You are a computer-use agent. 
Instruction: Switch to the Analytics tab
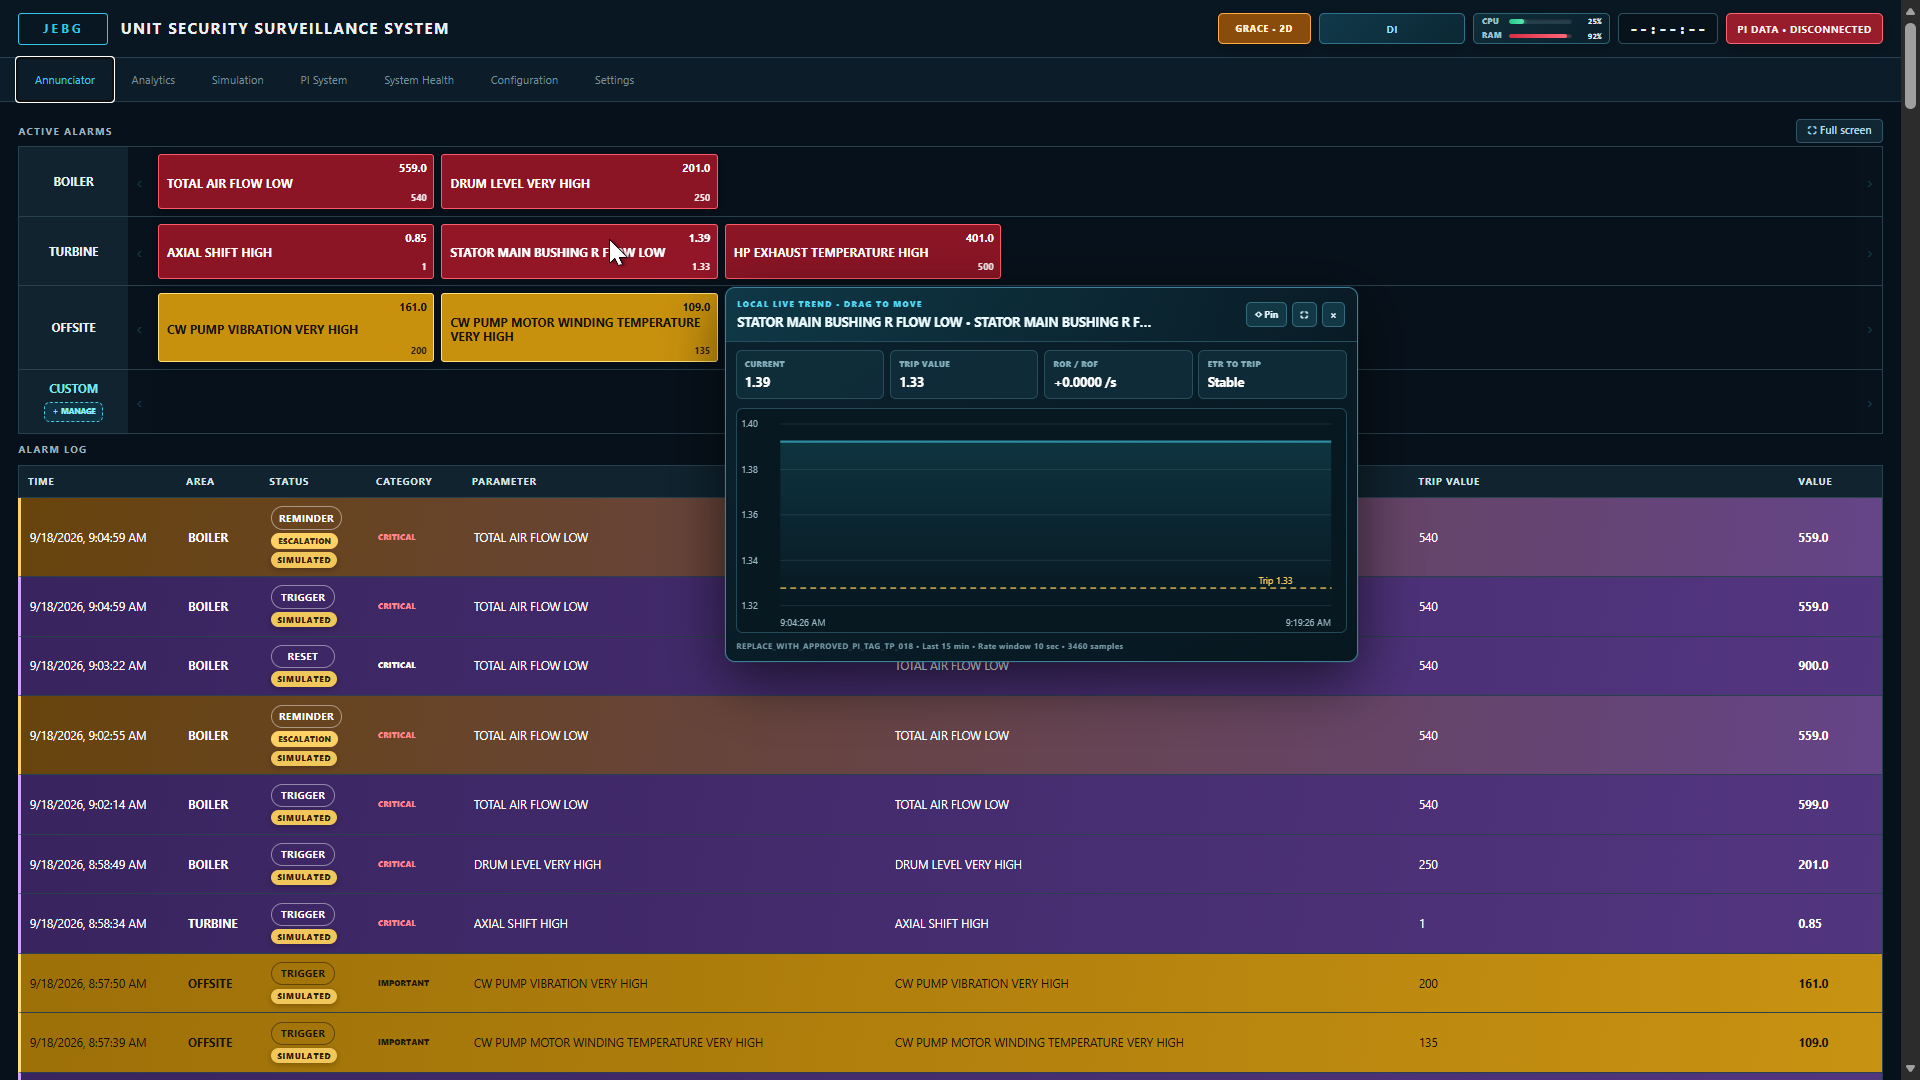coord(153,80)
